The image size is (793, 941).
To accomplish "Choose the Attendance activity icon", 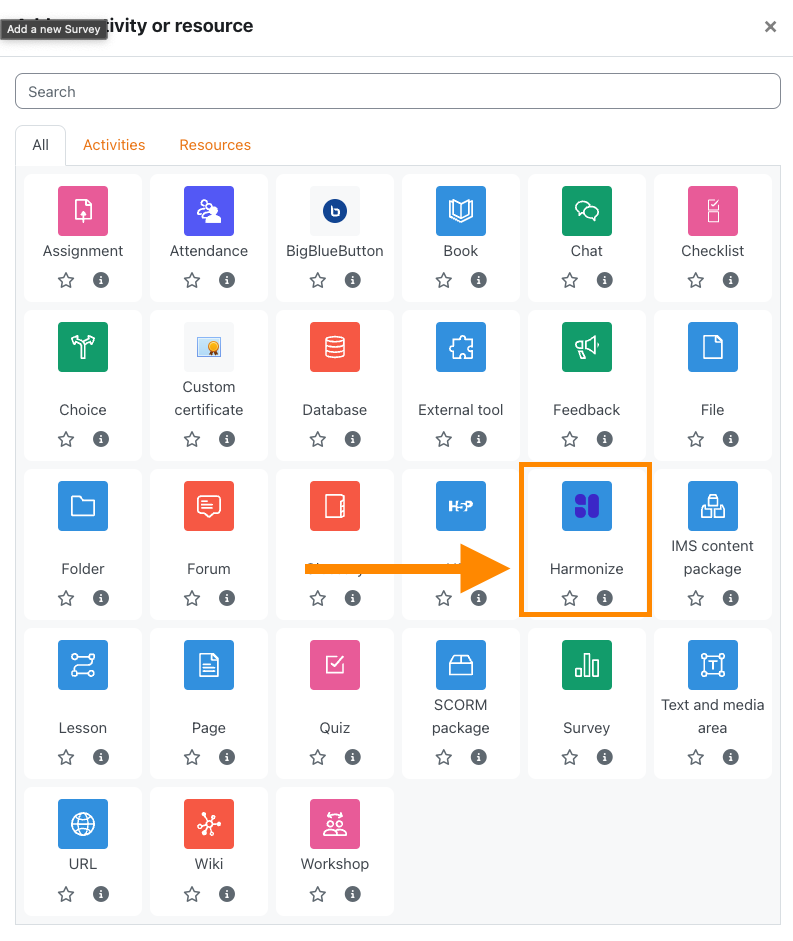I will [209, 211].
